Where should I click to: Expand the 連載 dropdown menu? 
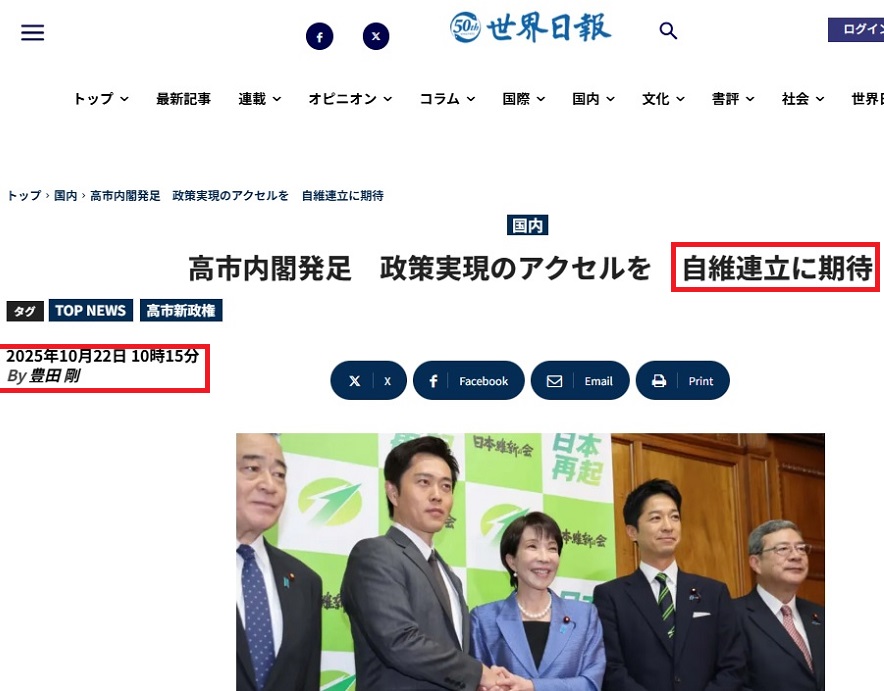coord(259,99)
